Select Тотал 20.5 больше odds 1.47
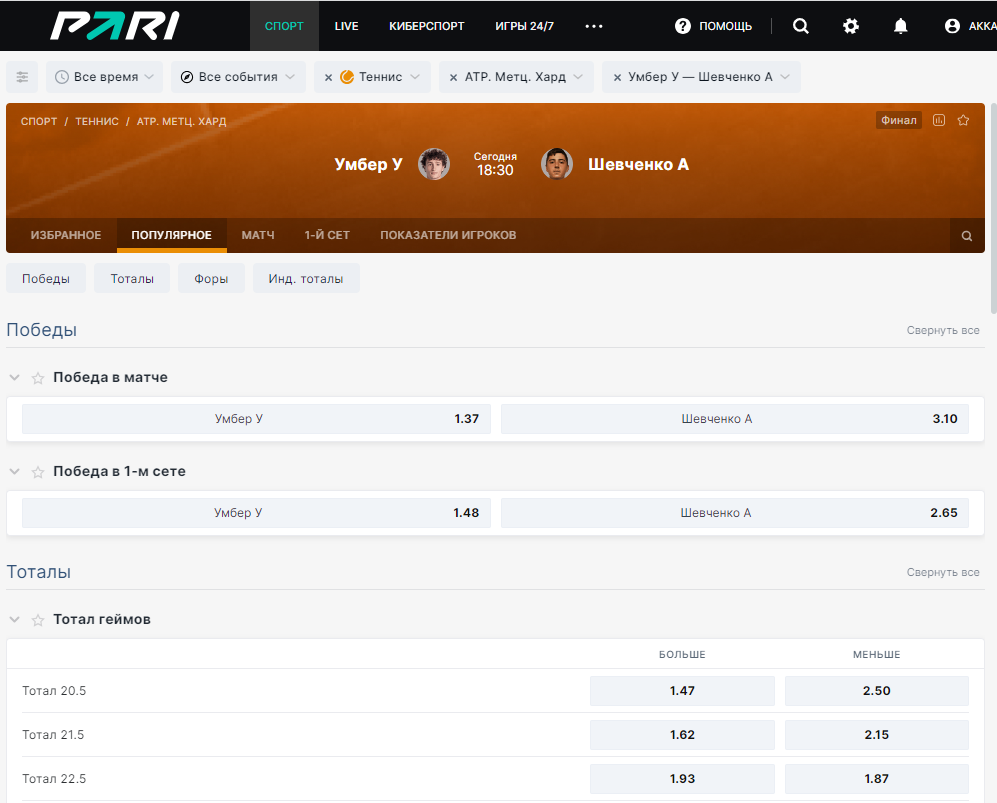This screenshot has width=997, height=803. (682, 691)
